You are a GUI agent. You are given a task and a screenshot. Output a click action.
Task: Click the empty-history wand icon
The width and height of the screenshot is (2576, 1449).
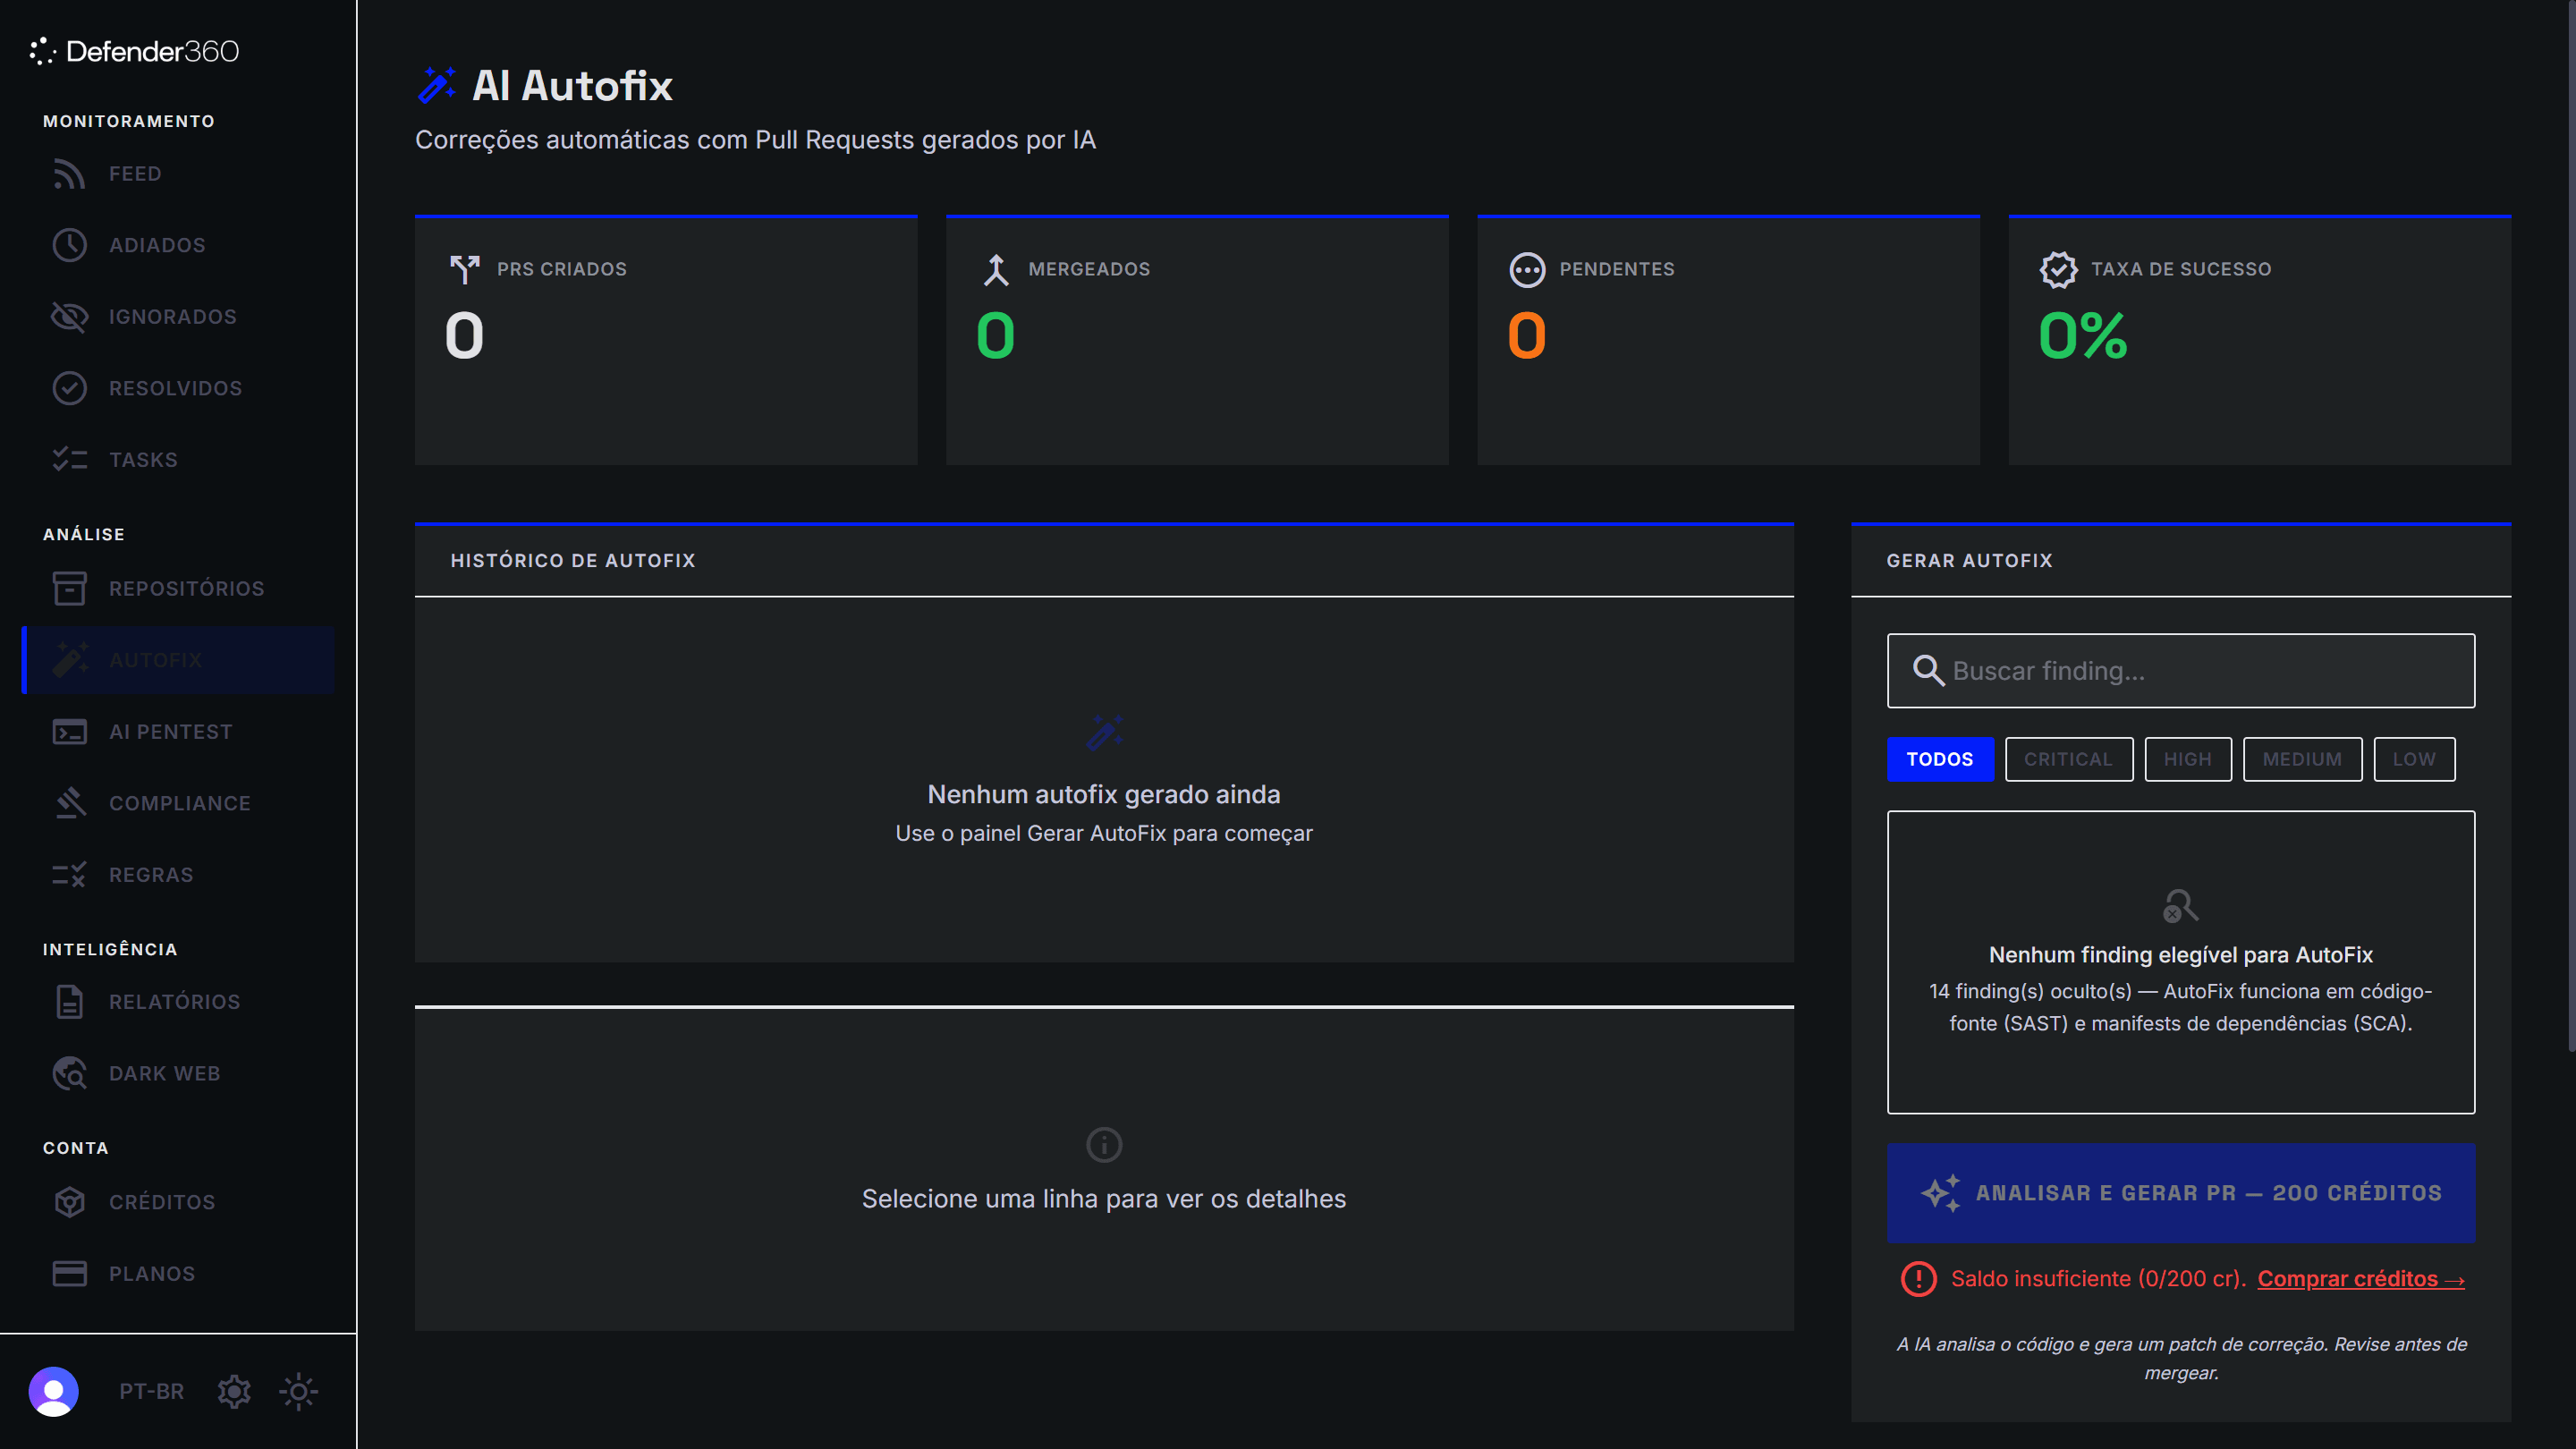pyautogui.click(x=1104, y=732)
